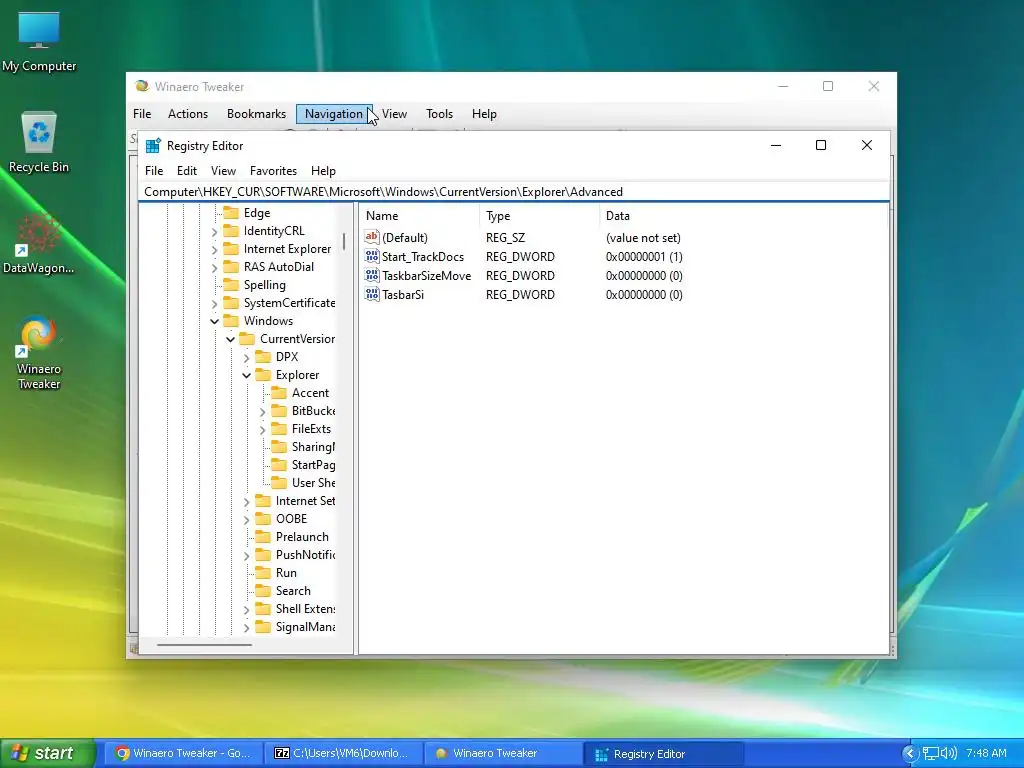Open Registry Editor File menu
This screenshot has width=1024, height=768.
[x=154, y=170]
